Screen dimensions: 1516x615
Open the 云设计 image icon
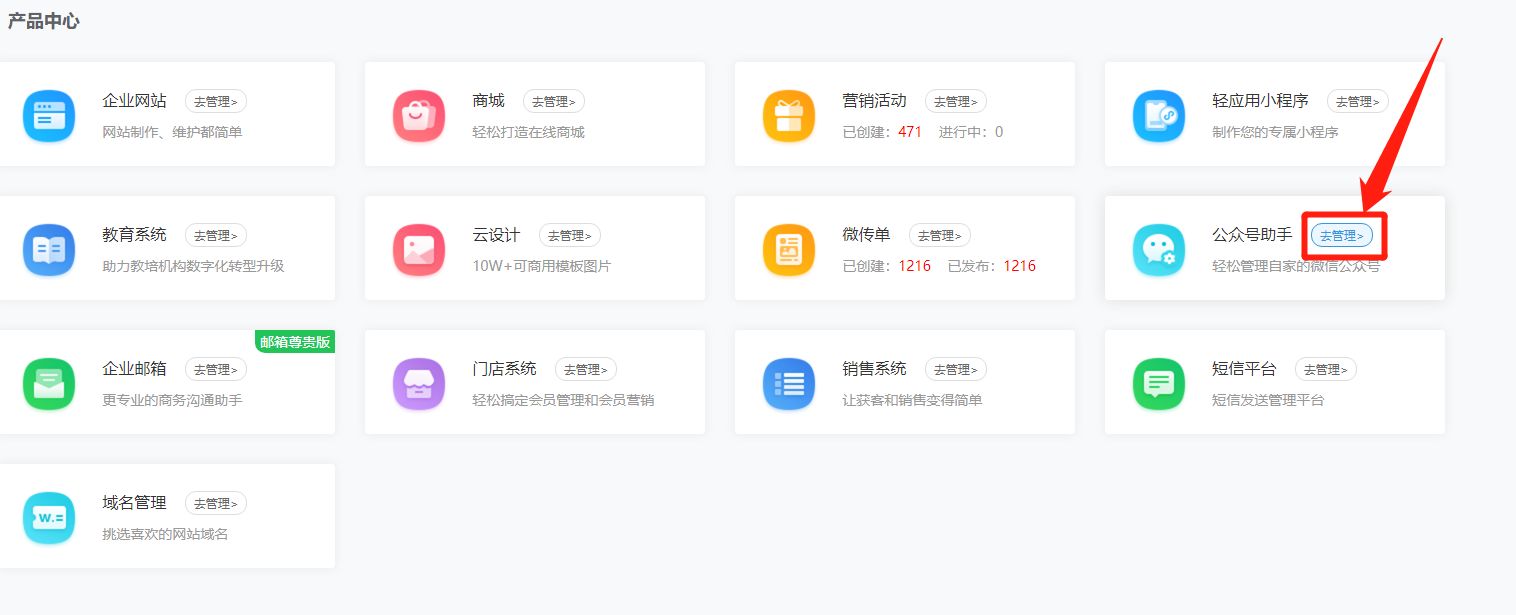pyautogui.click(x=419, y=249)
